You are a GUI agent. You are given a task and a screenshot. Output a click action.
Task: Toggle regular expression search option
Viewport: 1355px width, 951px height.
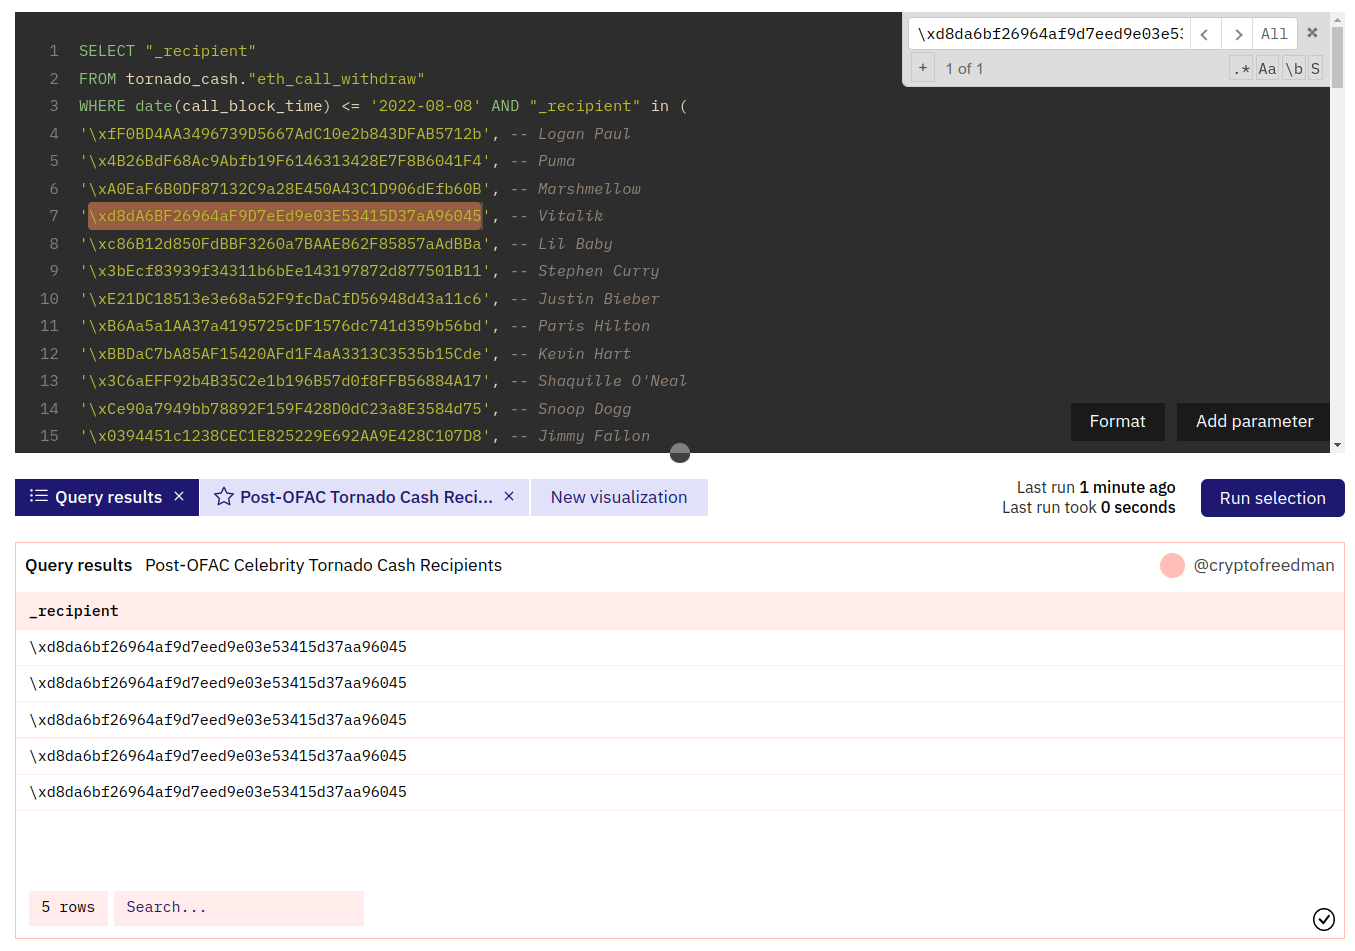(1241, 69)
